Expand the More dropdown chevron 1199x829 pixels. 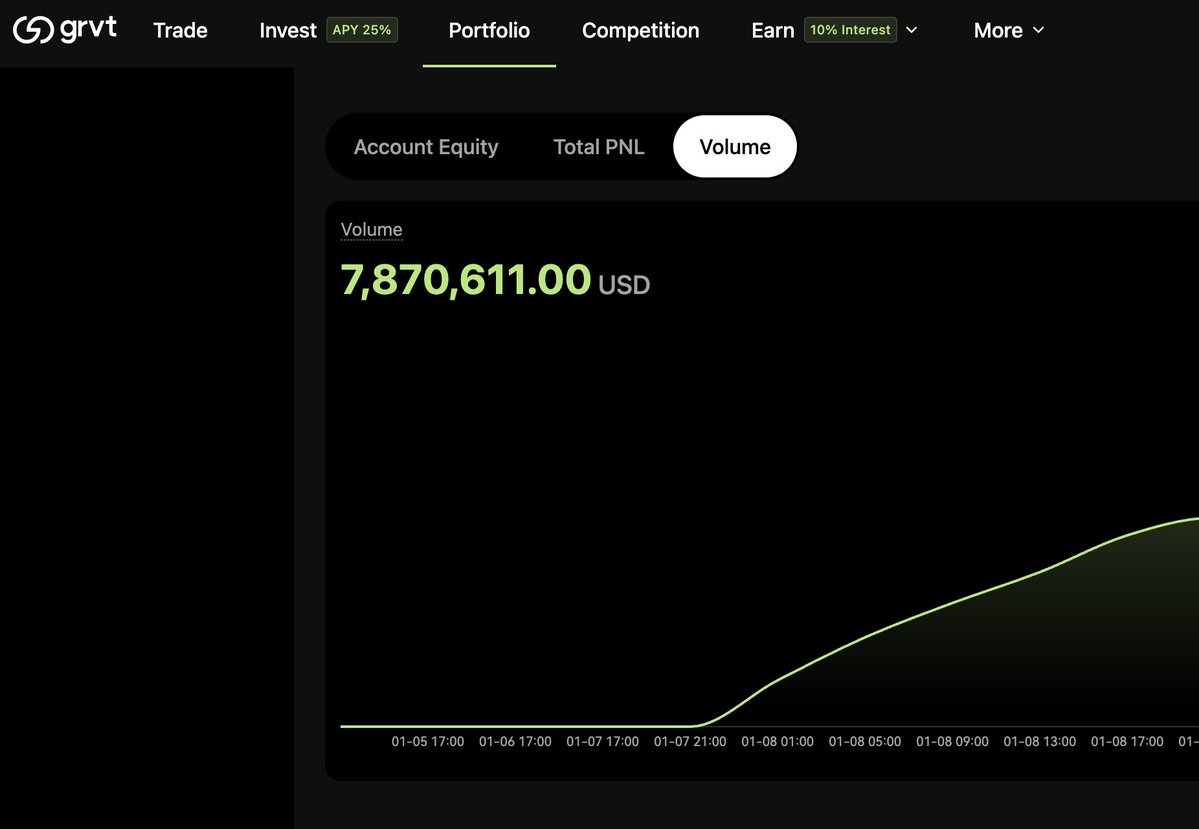(x=1038, y=30)
